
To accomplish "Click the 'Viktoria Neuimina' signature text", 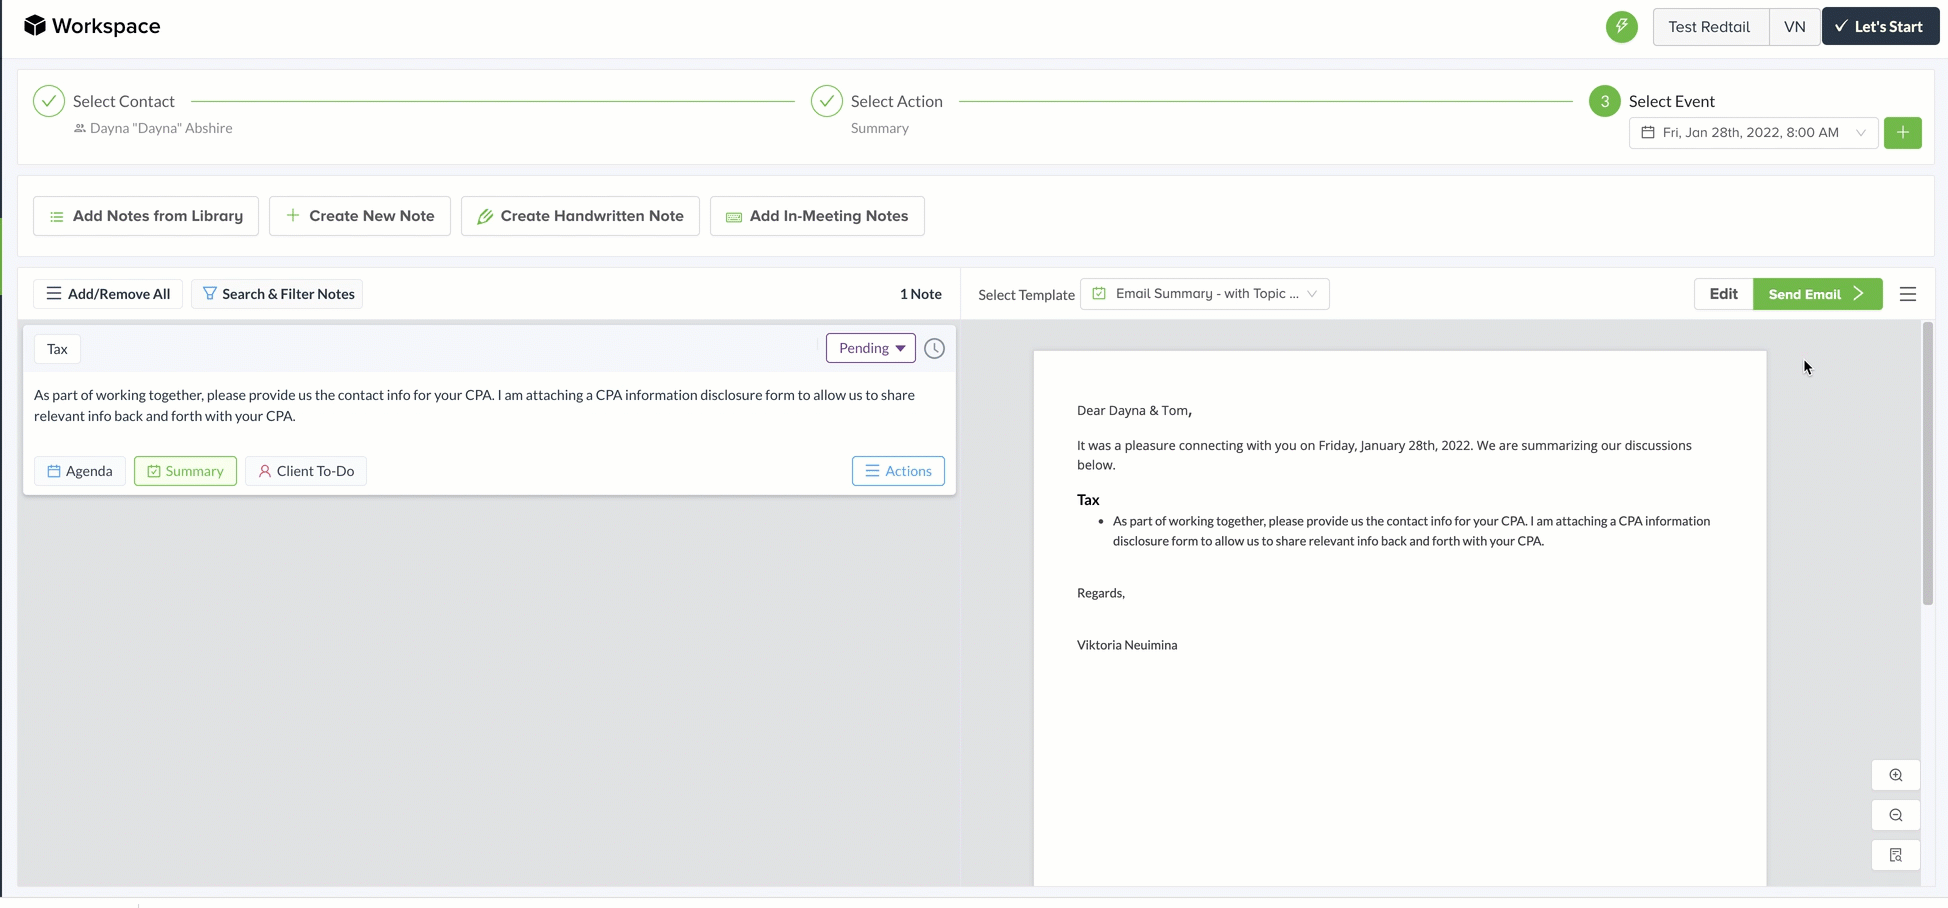I will (1127, 645).
